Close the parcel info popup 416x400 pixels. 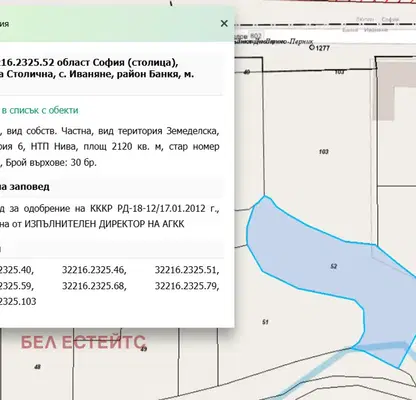224,23
